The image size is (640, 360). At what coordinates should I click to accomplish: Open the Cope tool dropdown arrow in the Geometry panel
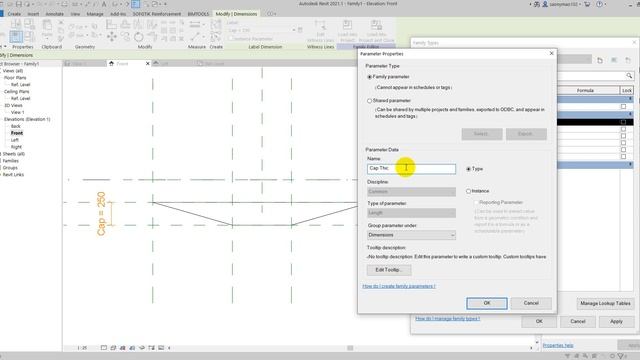[x=87, y=27]
